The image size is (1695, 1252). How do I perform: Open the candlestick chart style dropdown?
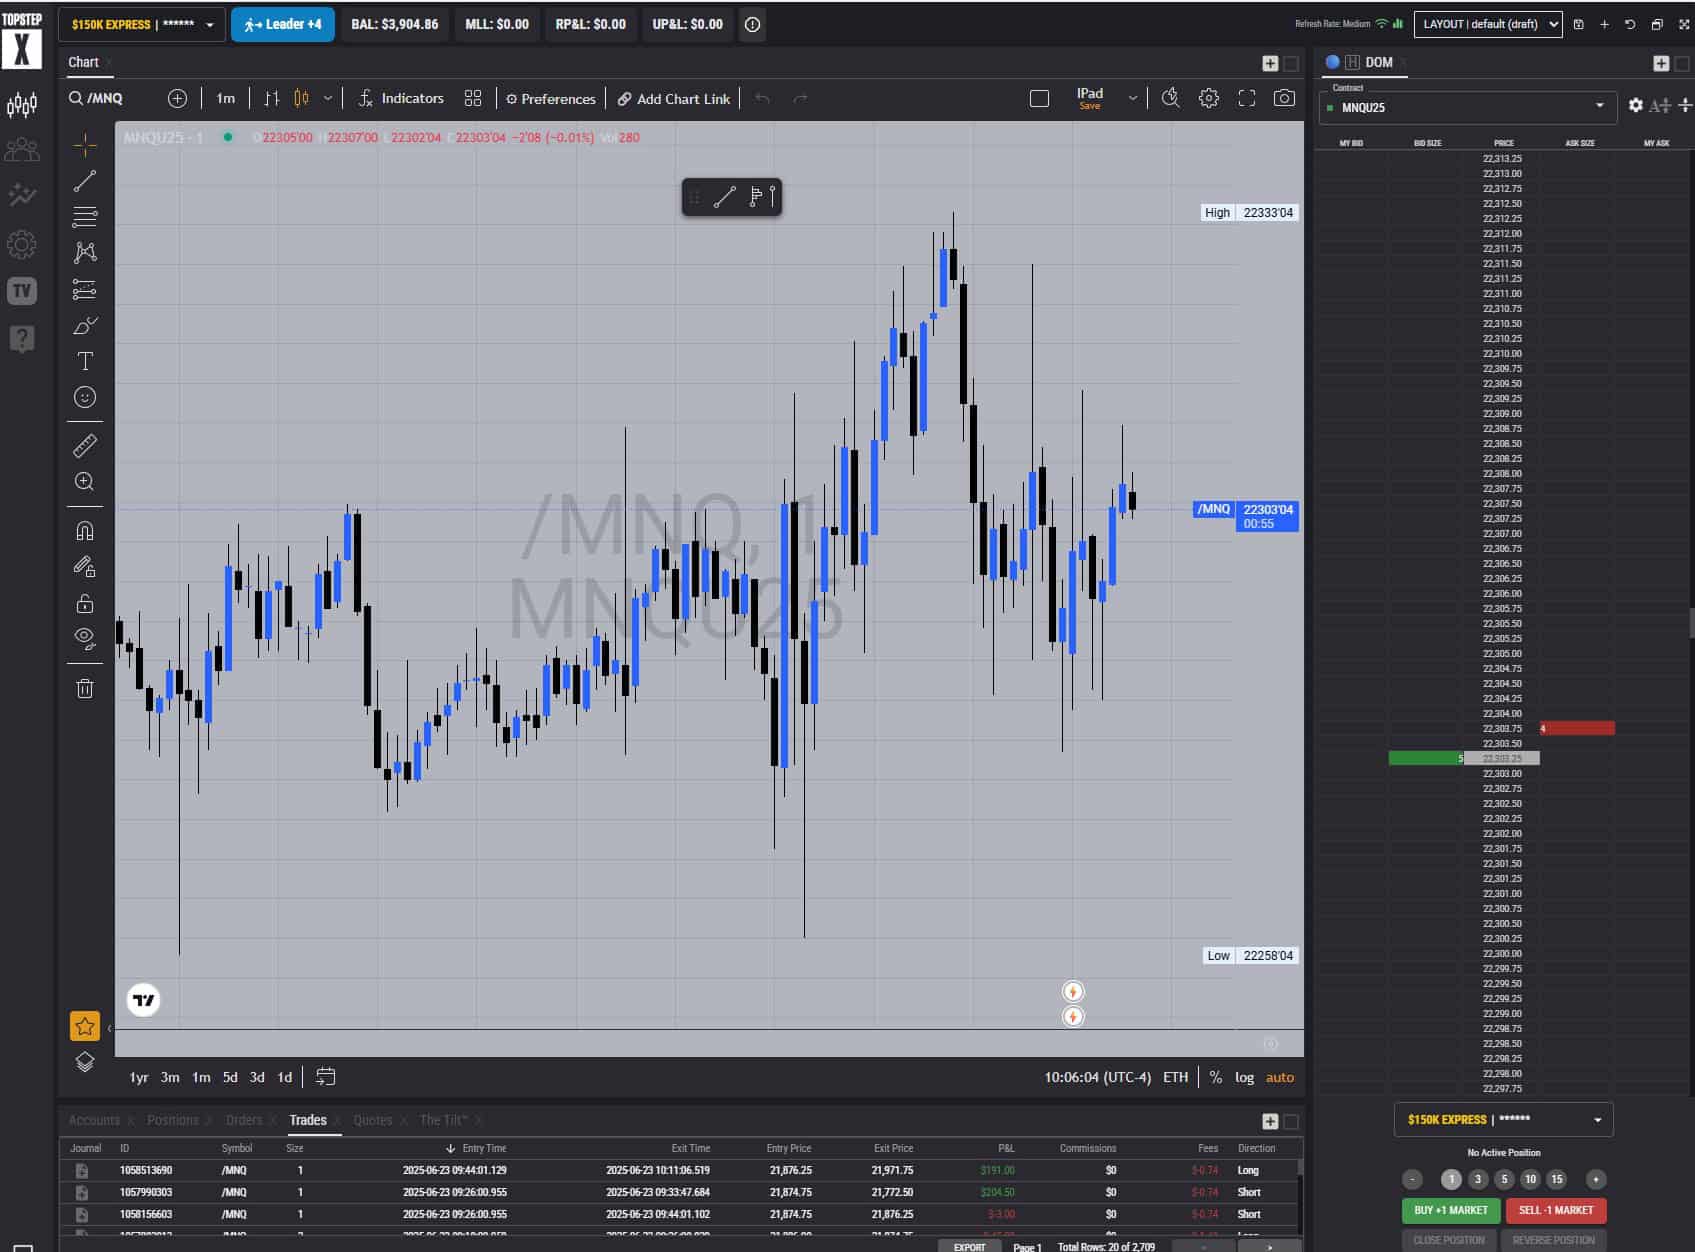click(327, 98)
